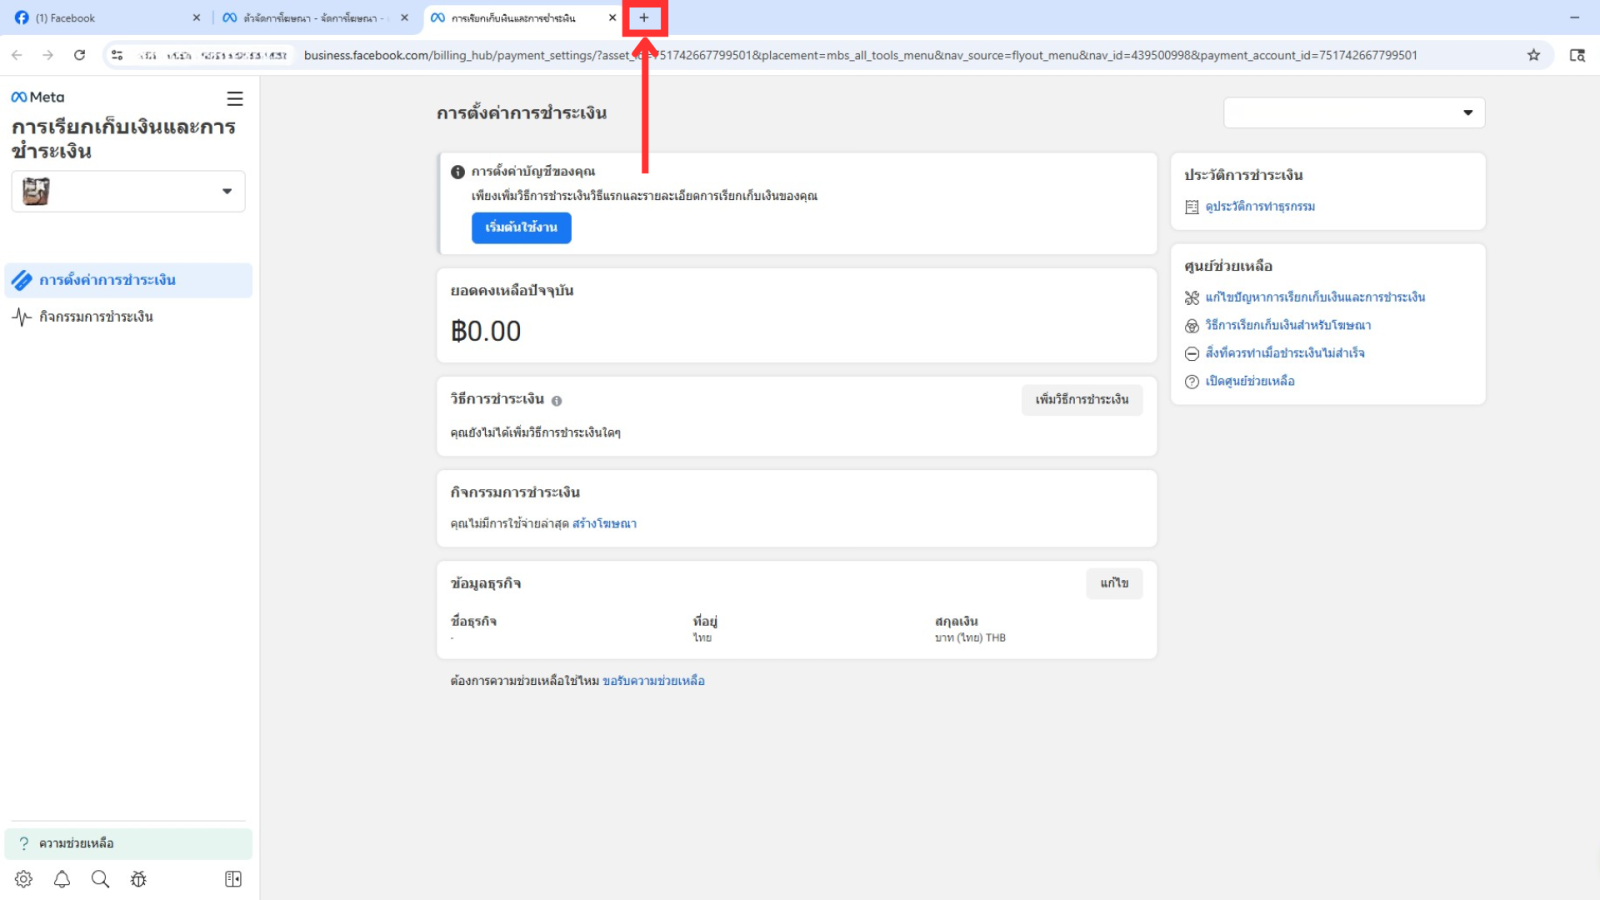1600x900 pixels.
Task: Open a new browser tab with plus button
Action: tap(644, 18)
